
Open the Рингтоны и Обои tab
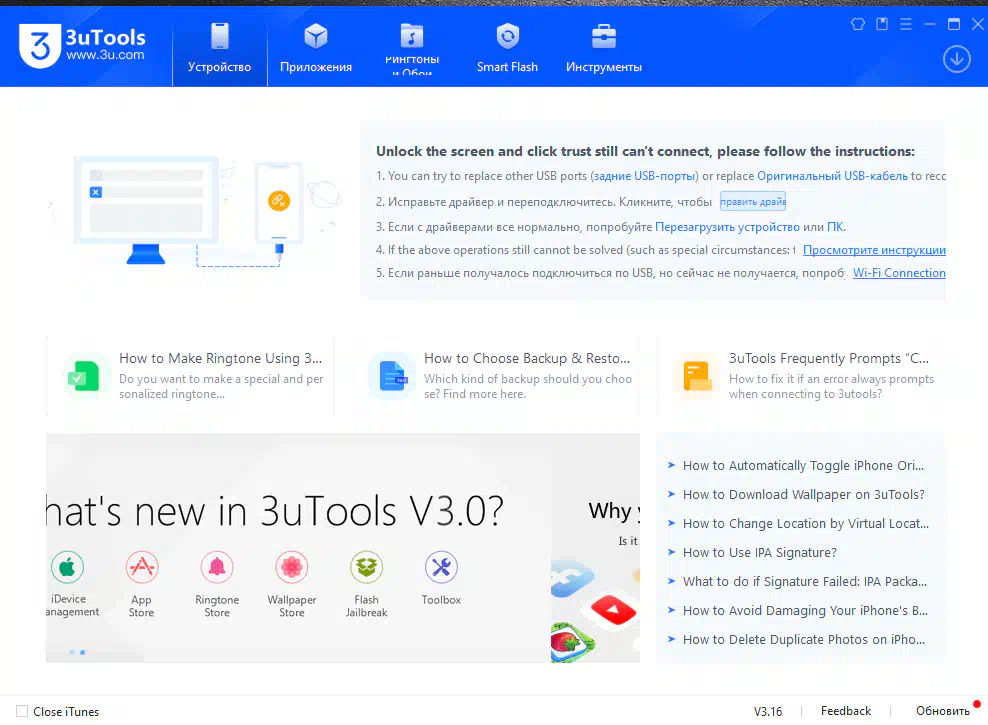pyautogui.click(x=412, y=47)
